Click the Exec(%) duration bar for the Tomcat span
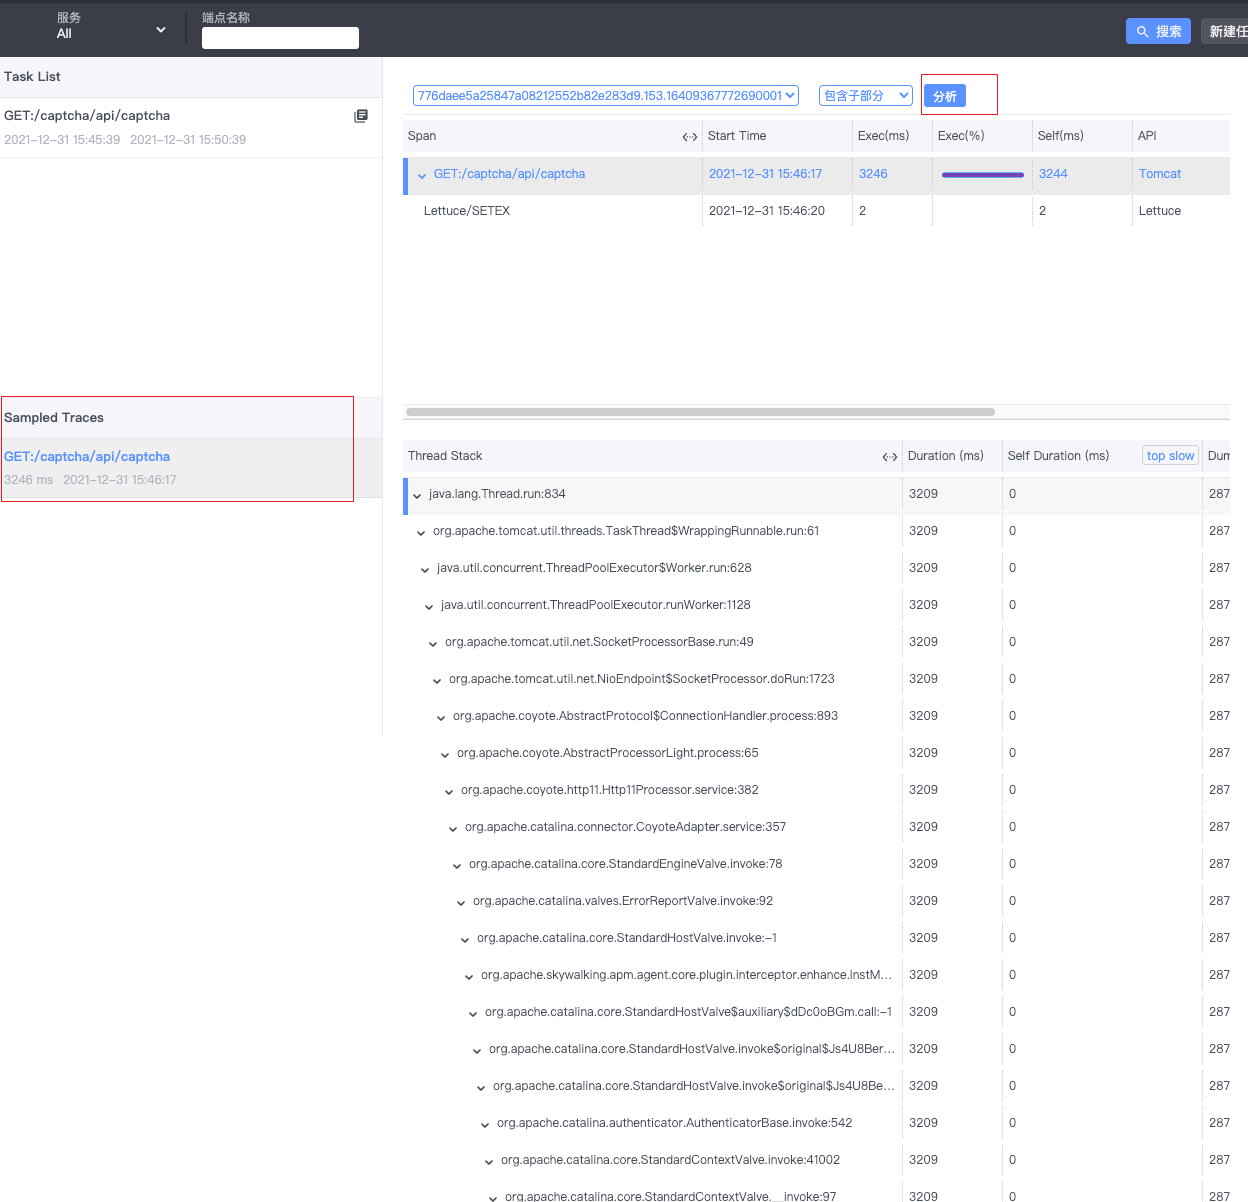1248x1202 pixels. (x=981, y=174)
